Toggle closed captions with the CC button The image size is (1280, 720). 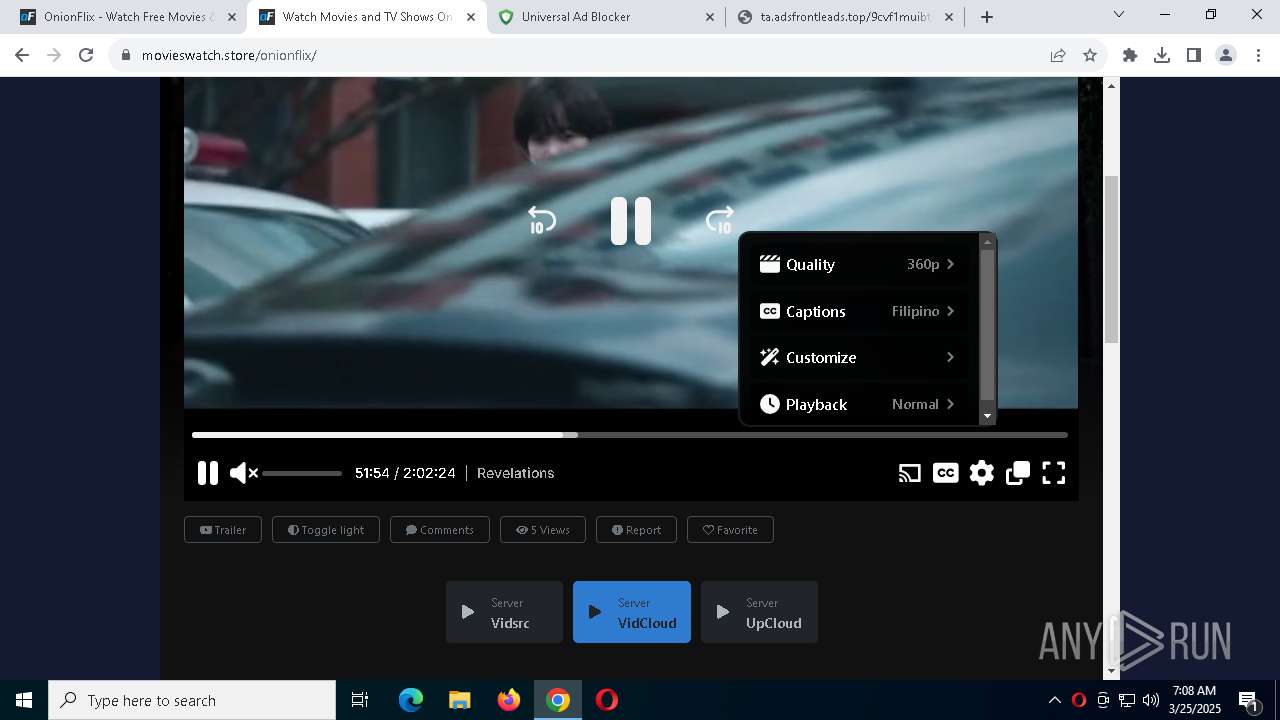(946, 473)
